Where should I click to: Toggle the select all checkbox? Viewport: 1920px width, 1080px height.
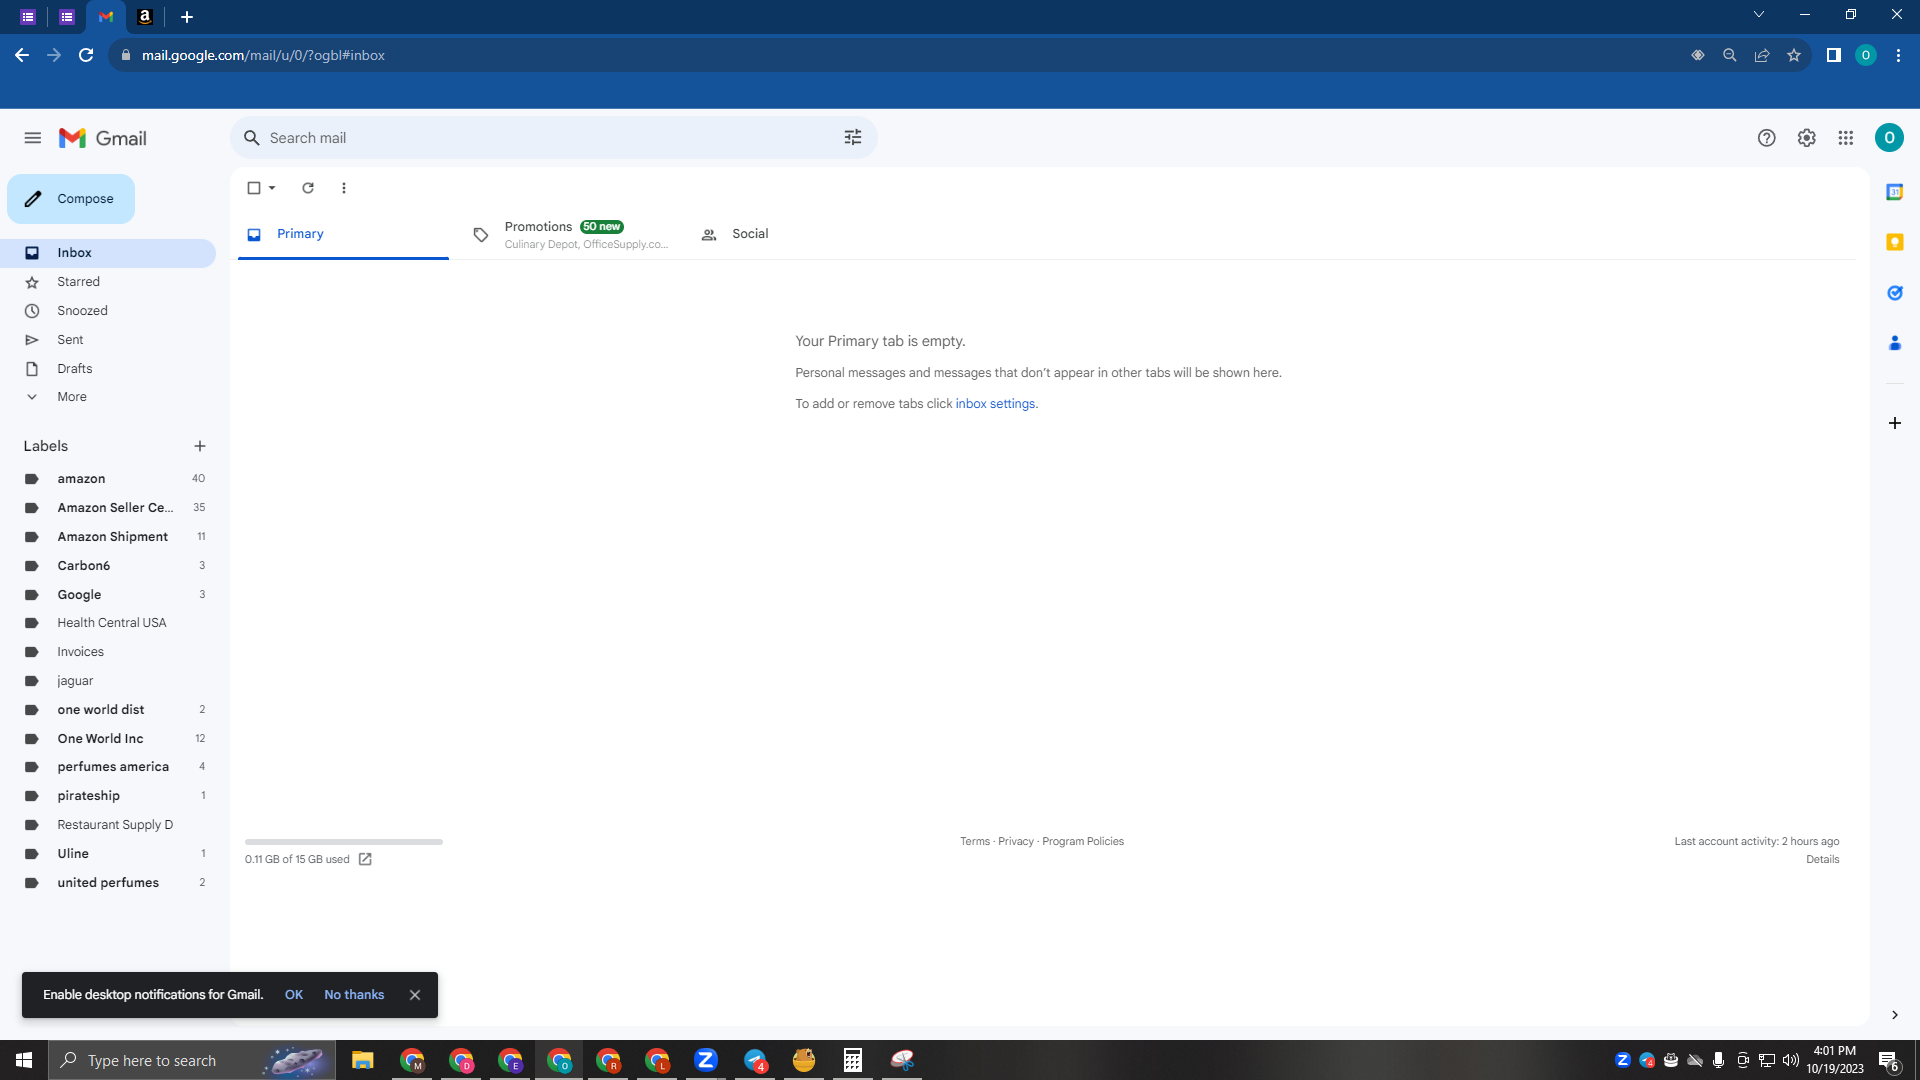point(254,188)
